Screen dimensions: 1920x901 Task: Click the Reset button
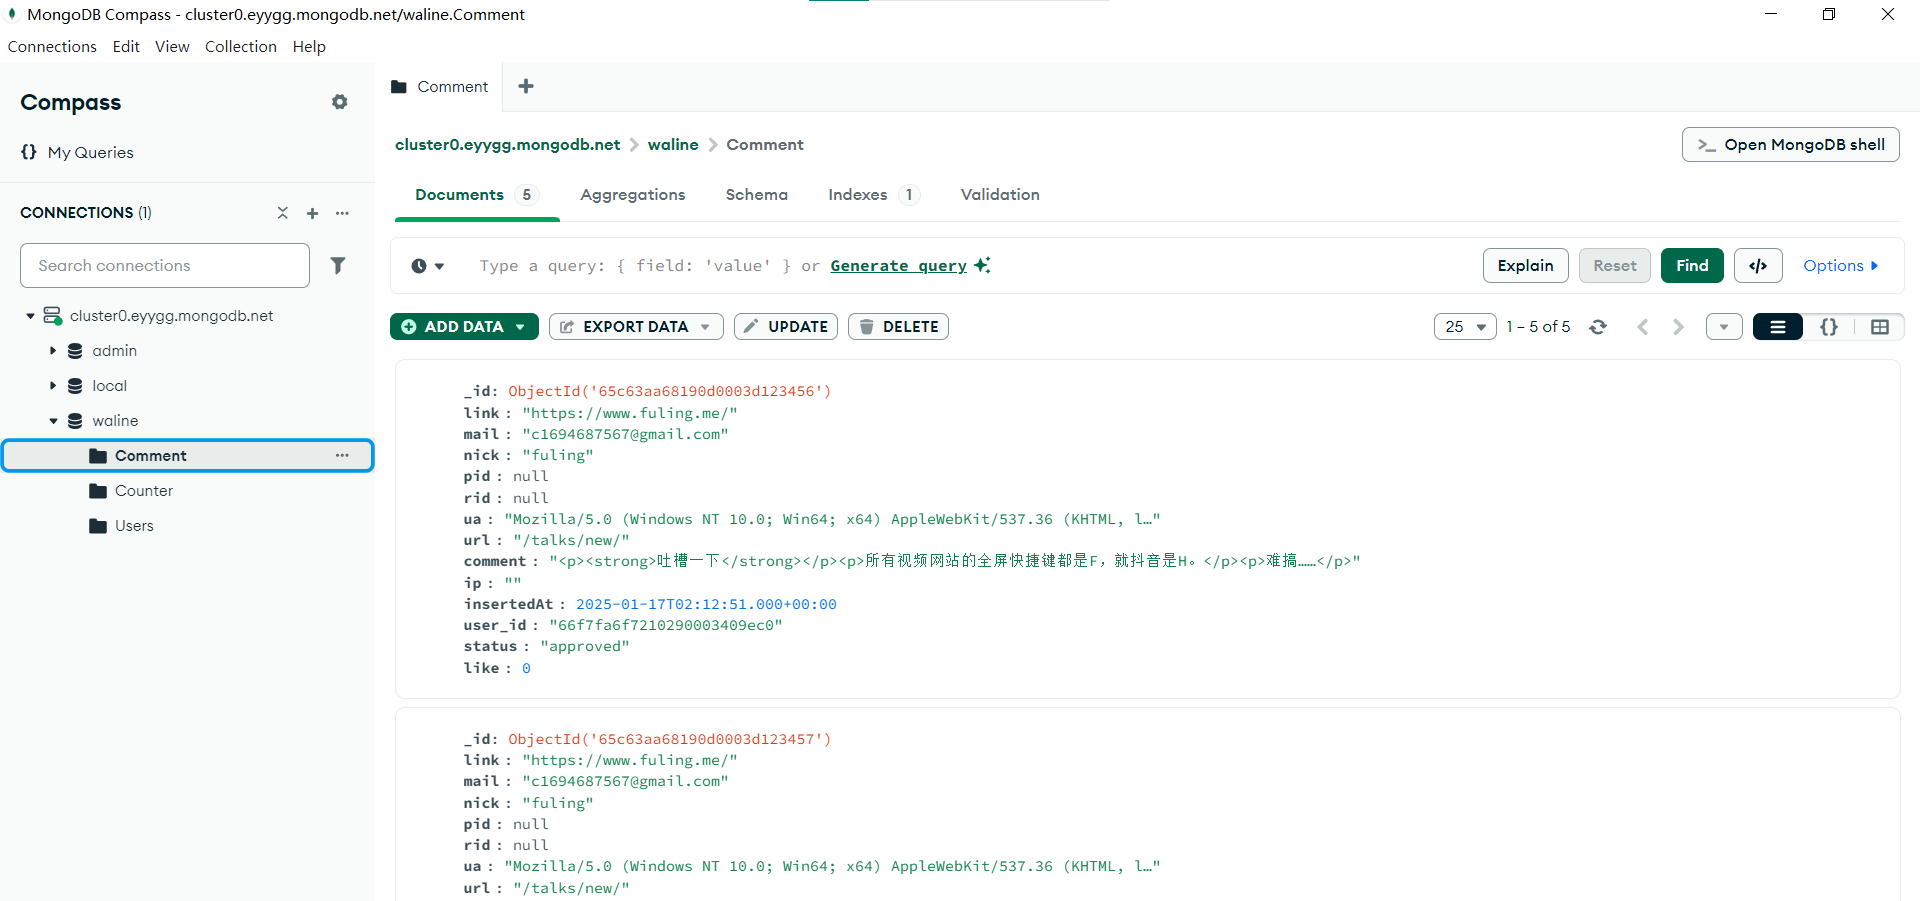1615,266
